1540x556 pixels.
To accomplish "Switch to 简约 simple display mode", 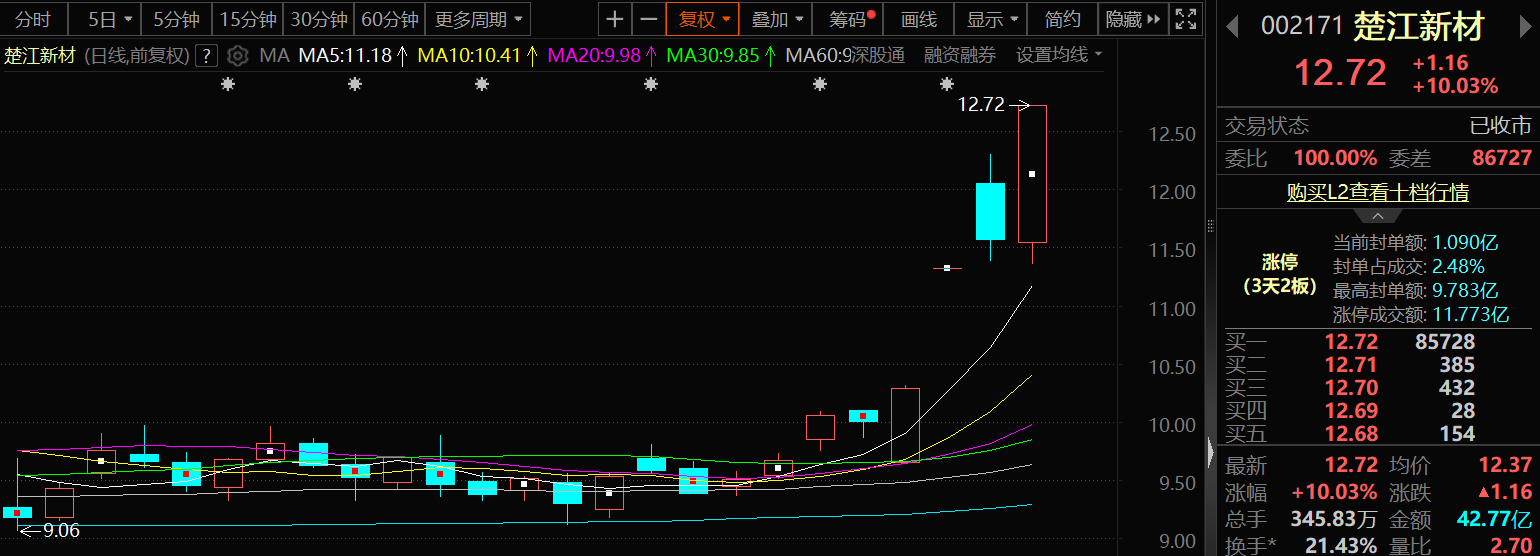I will 1062,19.
